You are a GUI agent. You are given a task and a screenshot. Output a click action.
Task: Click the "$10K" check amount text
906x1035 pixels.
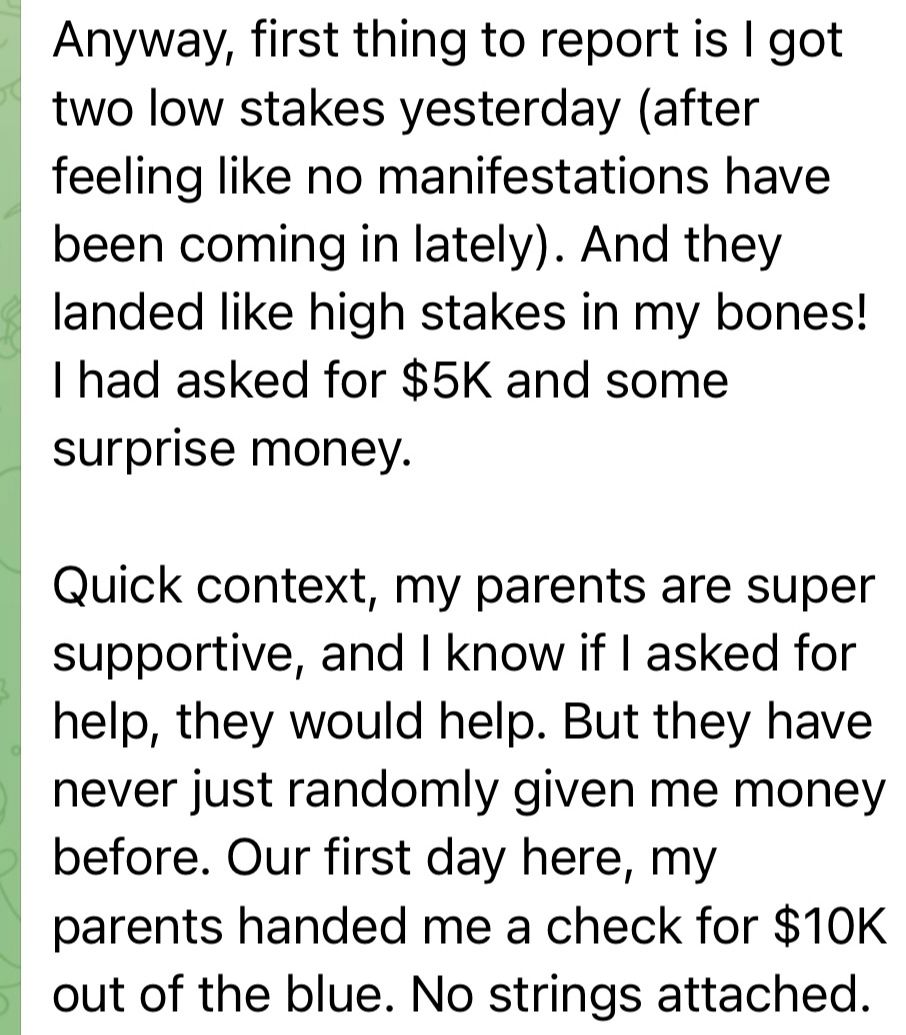[829, 927]
